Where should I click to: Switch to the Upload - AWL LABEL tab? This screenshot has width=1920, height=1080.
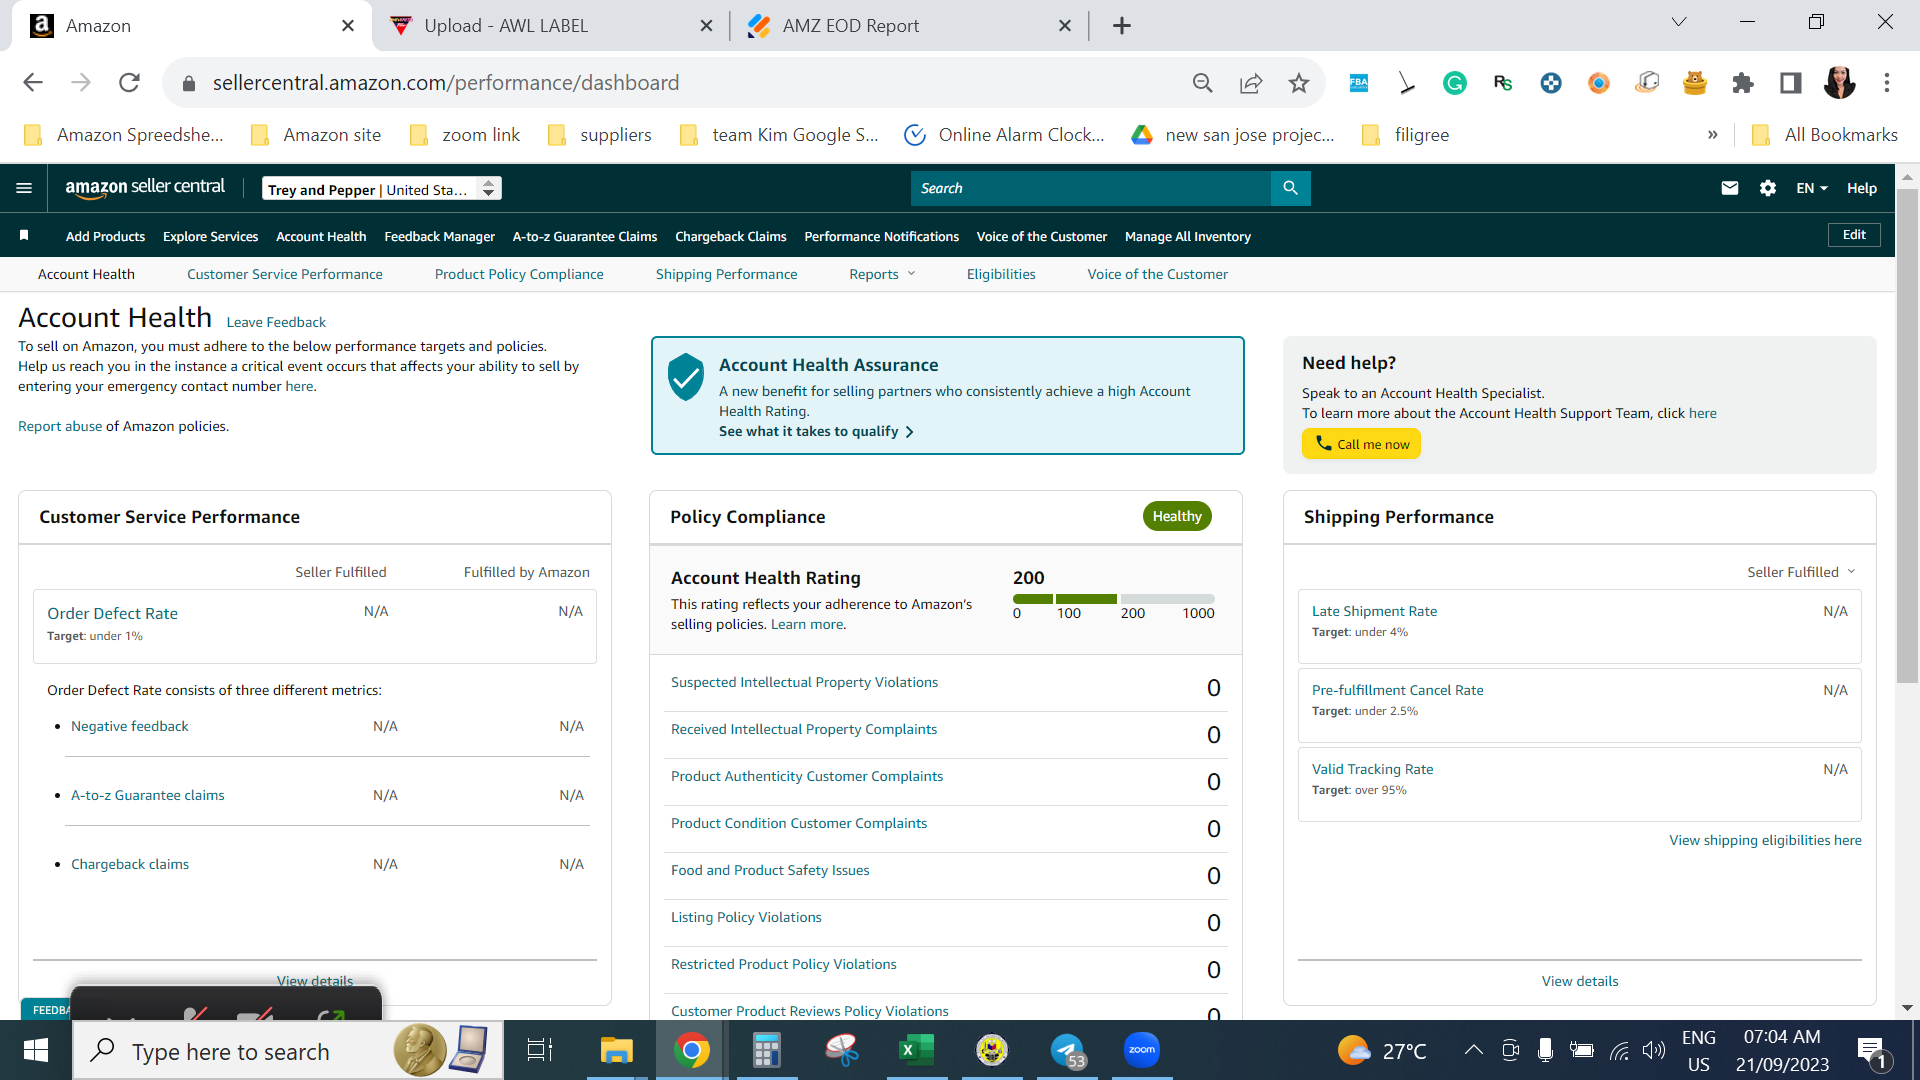pyautogui.click(x=550, y=26)
